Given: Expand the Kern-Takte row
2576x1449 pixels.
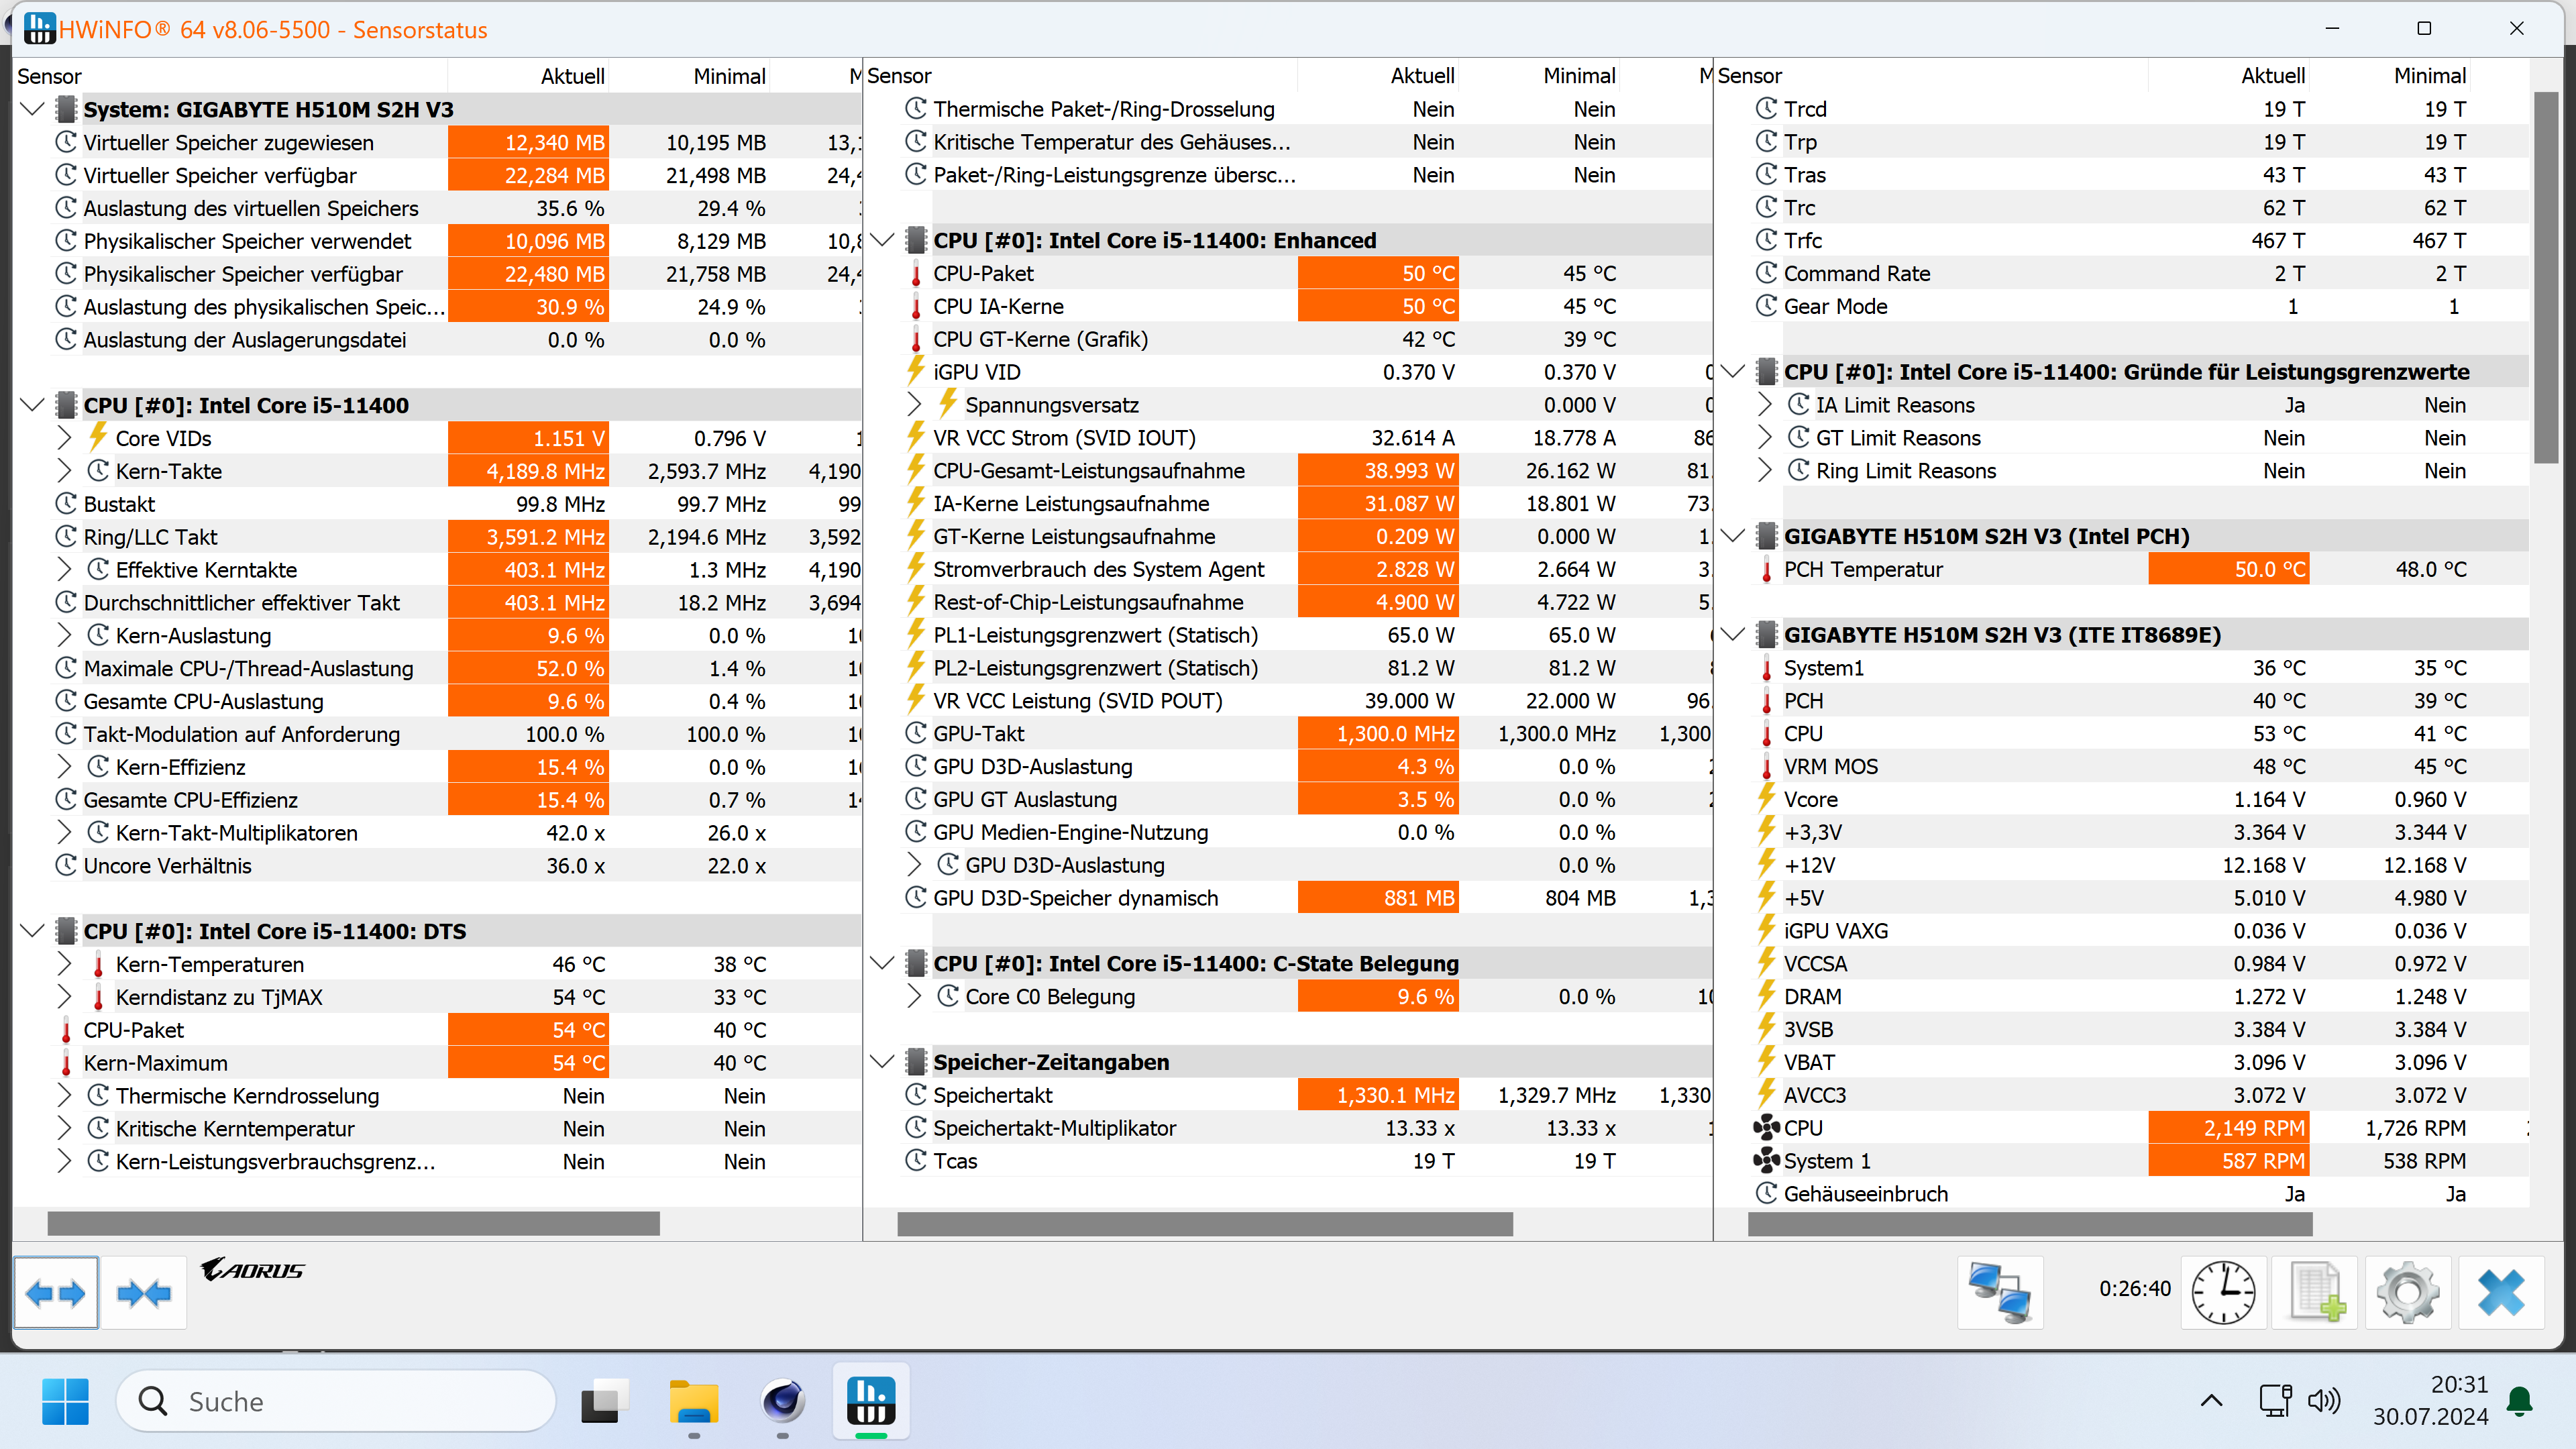Looking at the screenshot, I should coord(65,471).
